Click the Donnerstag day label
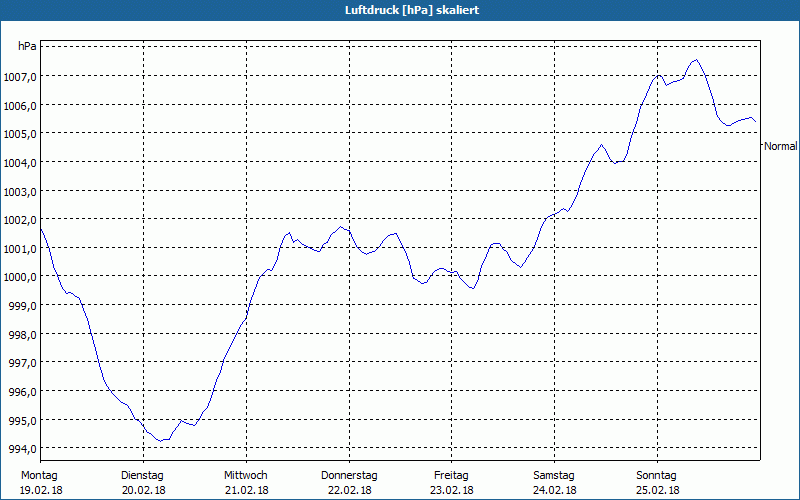Image resolution: width=800 pixels, height=500 pixels. pos(349,476)
